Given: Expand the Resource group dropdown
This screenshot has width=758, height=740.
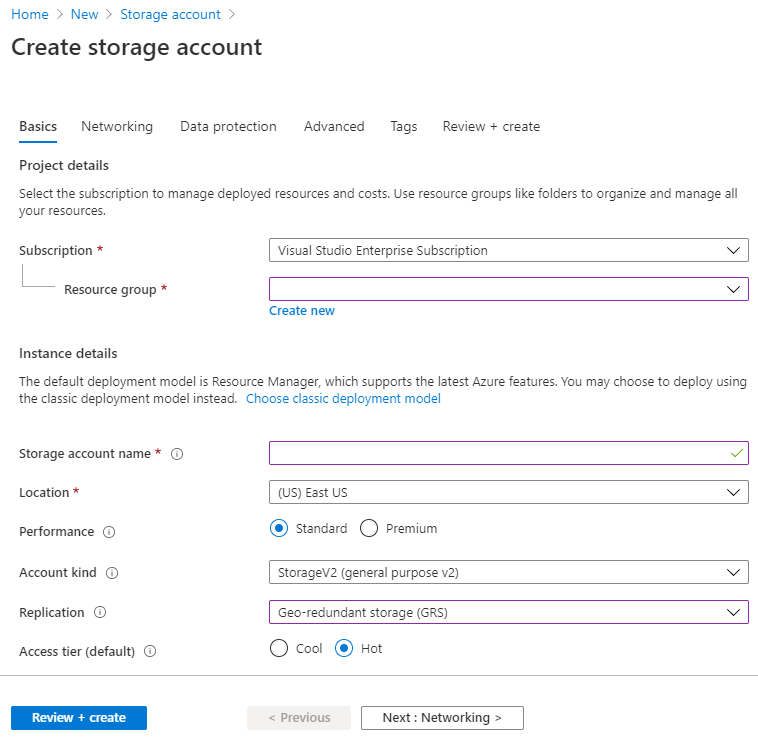Looking at the screenshot, I should tap(508, 289).
